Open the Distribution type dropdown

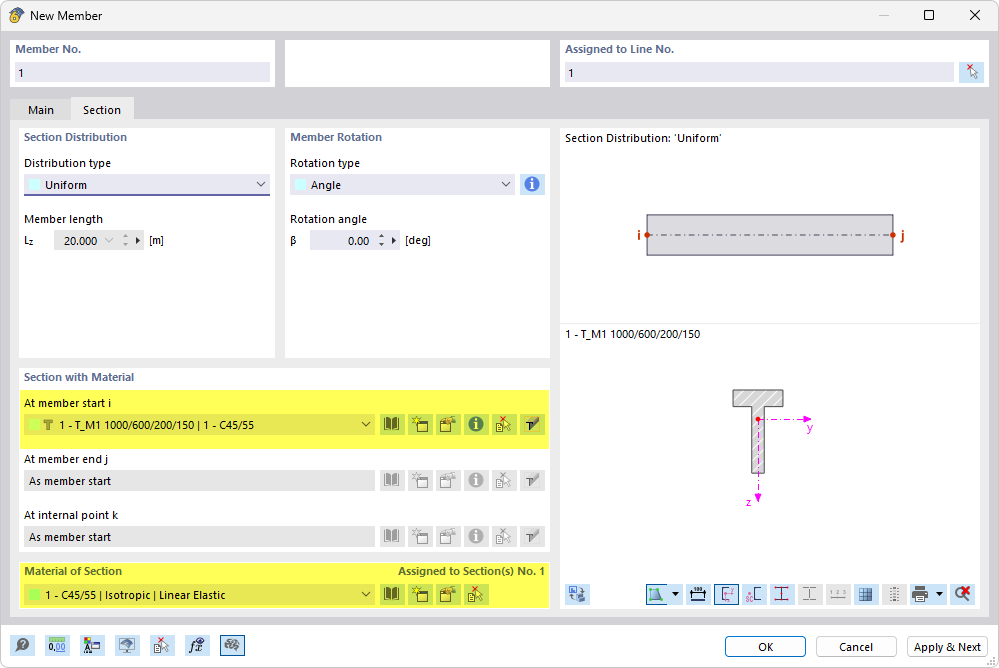(x=260, y=184)
